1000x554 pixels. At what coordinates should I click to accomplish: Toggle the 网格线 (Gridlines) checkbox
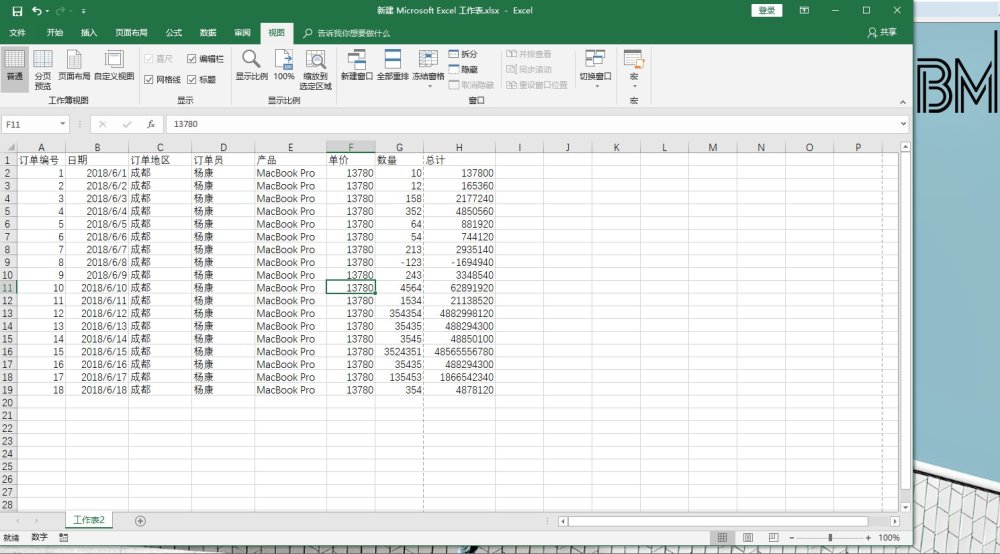pos(149,79)
